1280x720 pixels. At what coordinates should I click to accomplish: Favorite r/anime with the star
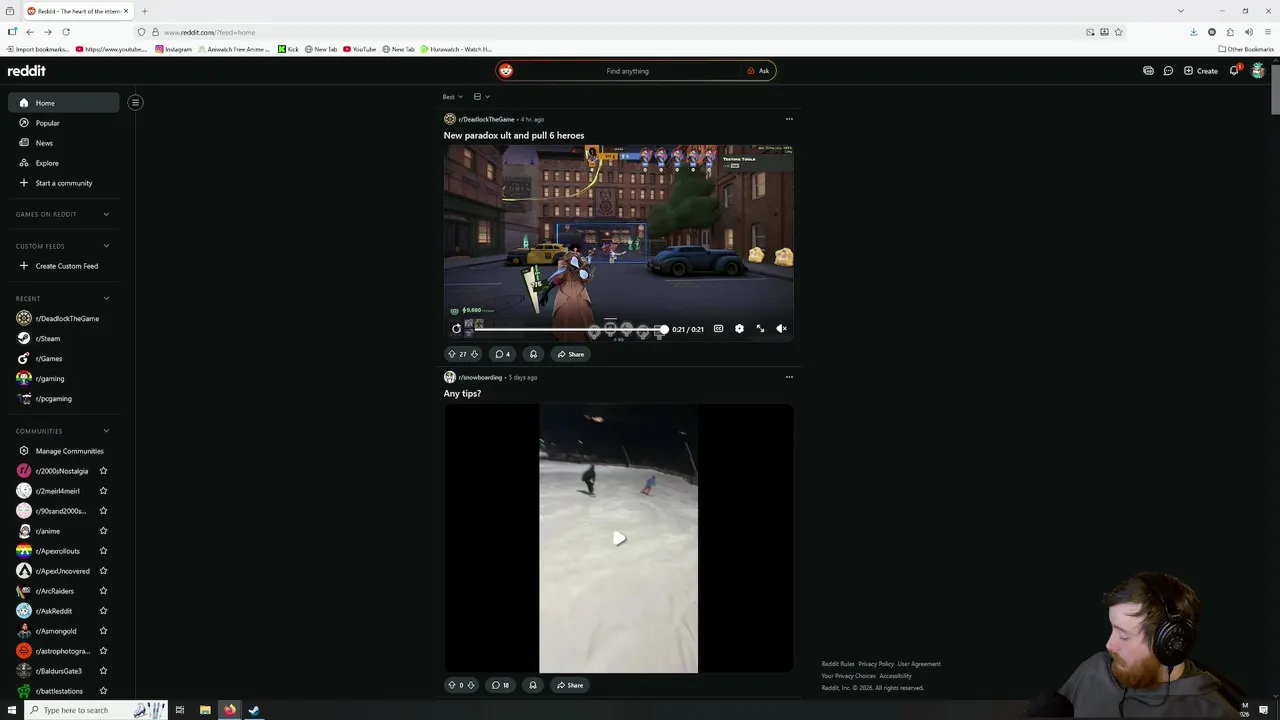coord(103,531)
